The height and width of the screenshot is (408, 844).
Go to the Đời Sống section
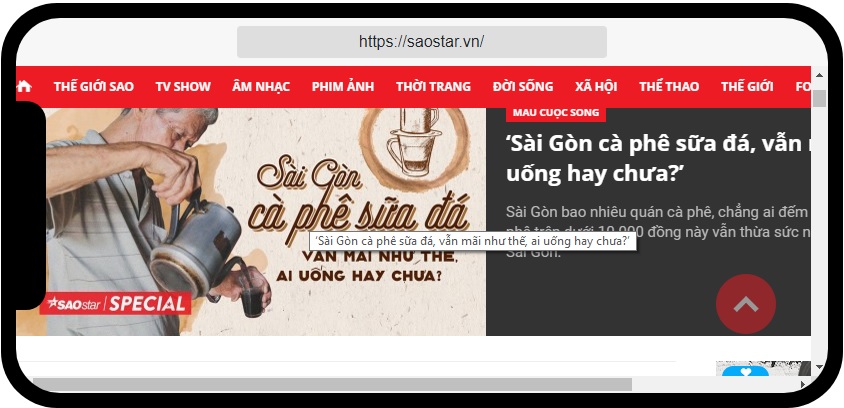523,87
